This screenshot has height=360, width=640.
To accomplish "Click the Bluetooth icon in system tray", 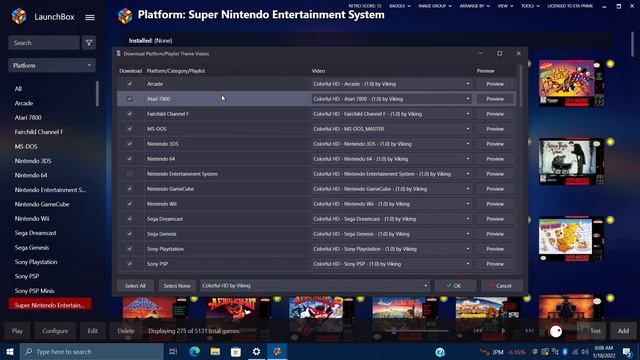I will coord(565,352).
